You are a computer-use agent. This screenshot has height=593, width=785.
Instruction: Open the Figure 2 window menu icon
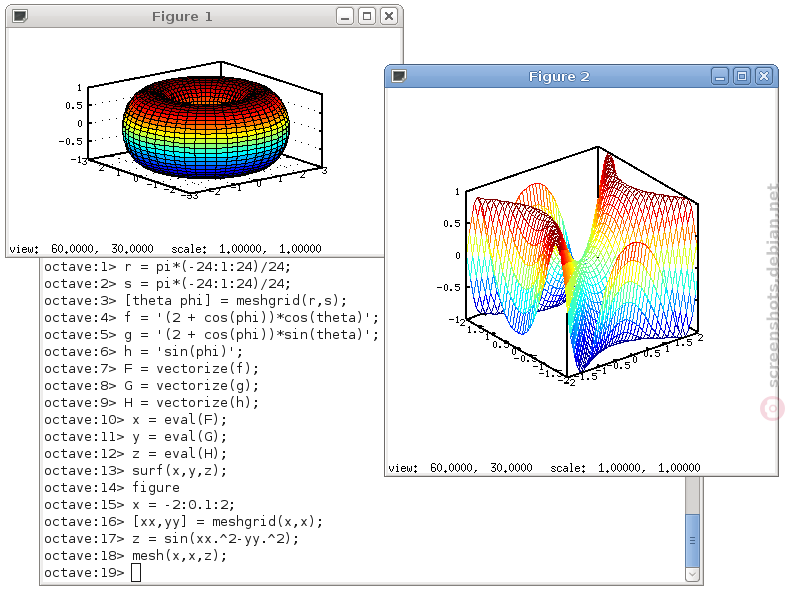pyautogui.click(x=399, y=76)
